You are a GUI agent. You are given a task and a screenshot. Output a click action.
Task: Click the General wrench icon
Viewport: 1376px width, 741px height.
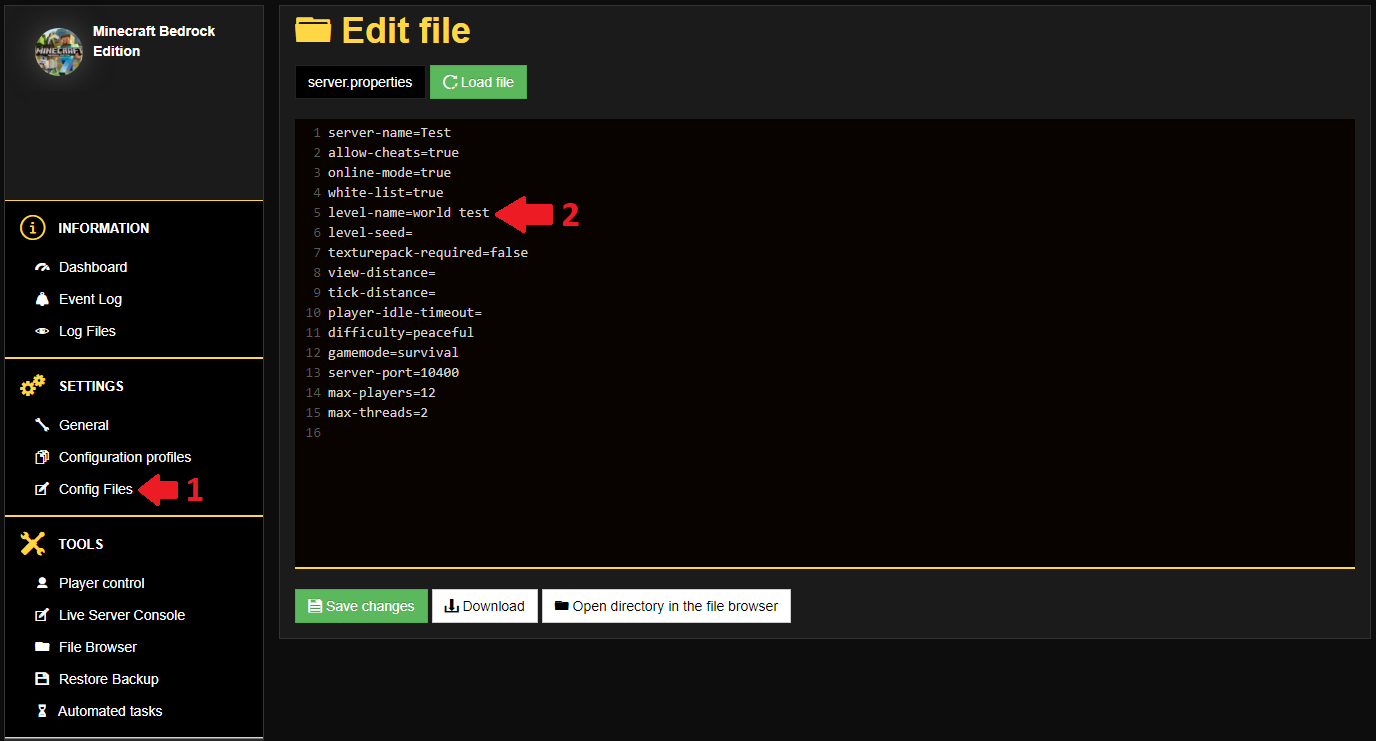tap(42, 425)
